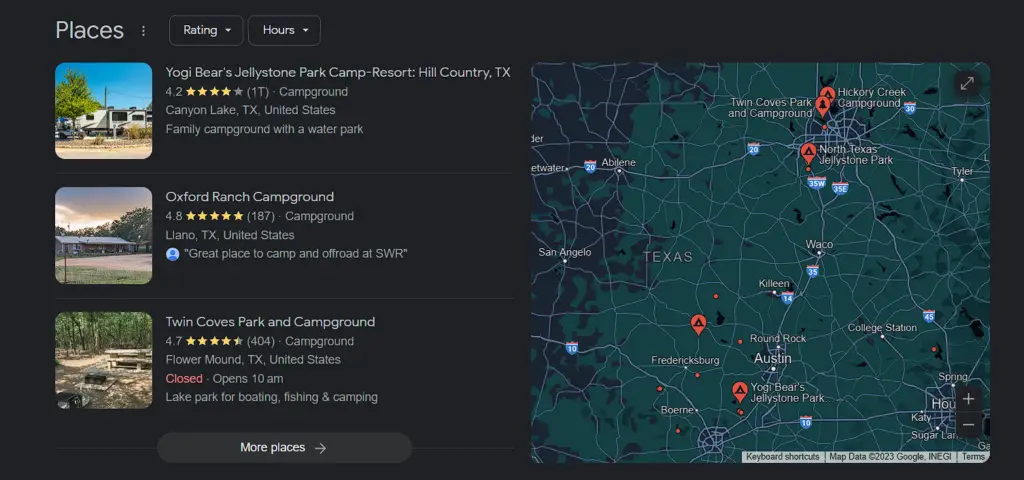This screenshot has height=480, width=1024.
Task: Click the Waco label on the map
Action: (819, 244)
